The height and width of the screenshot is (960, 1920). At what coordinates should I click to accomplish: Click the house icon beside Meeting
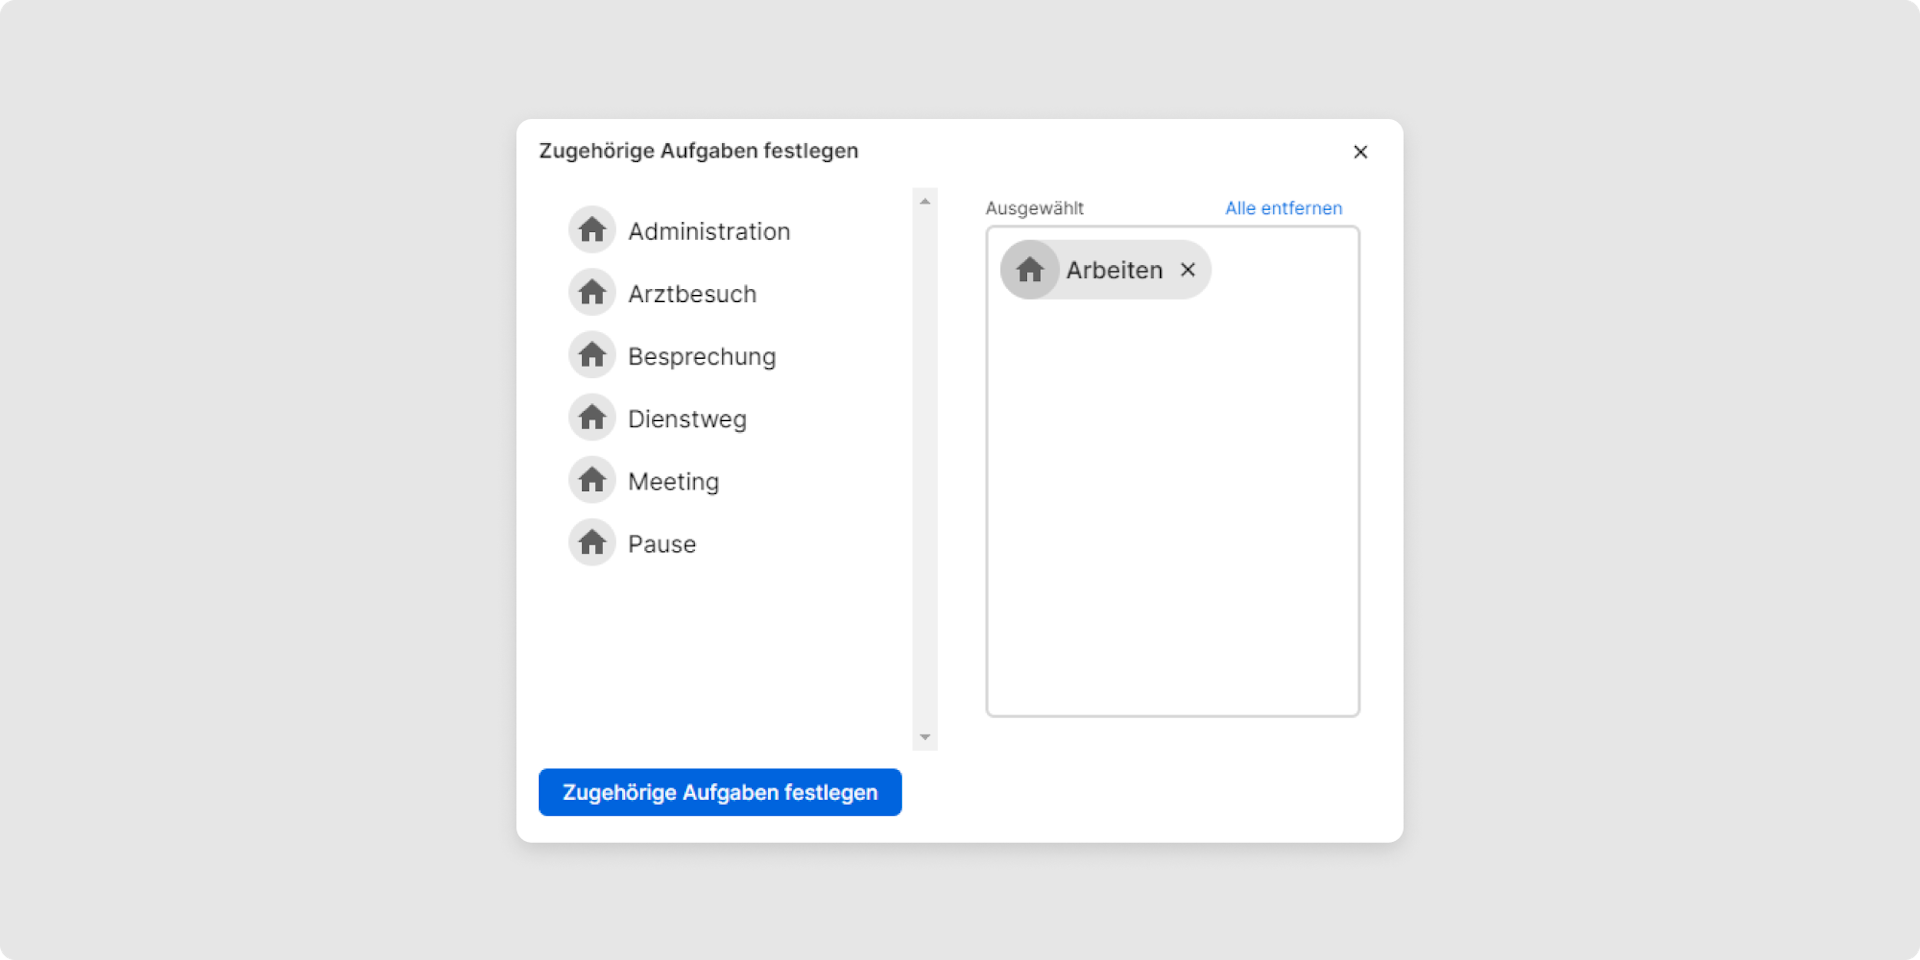pos(592,480)
